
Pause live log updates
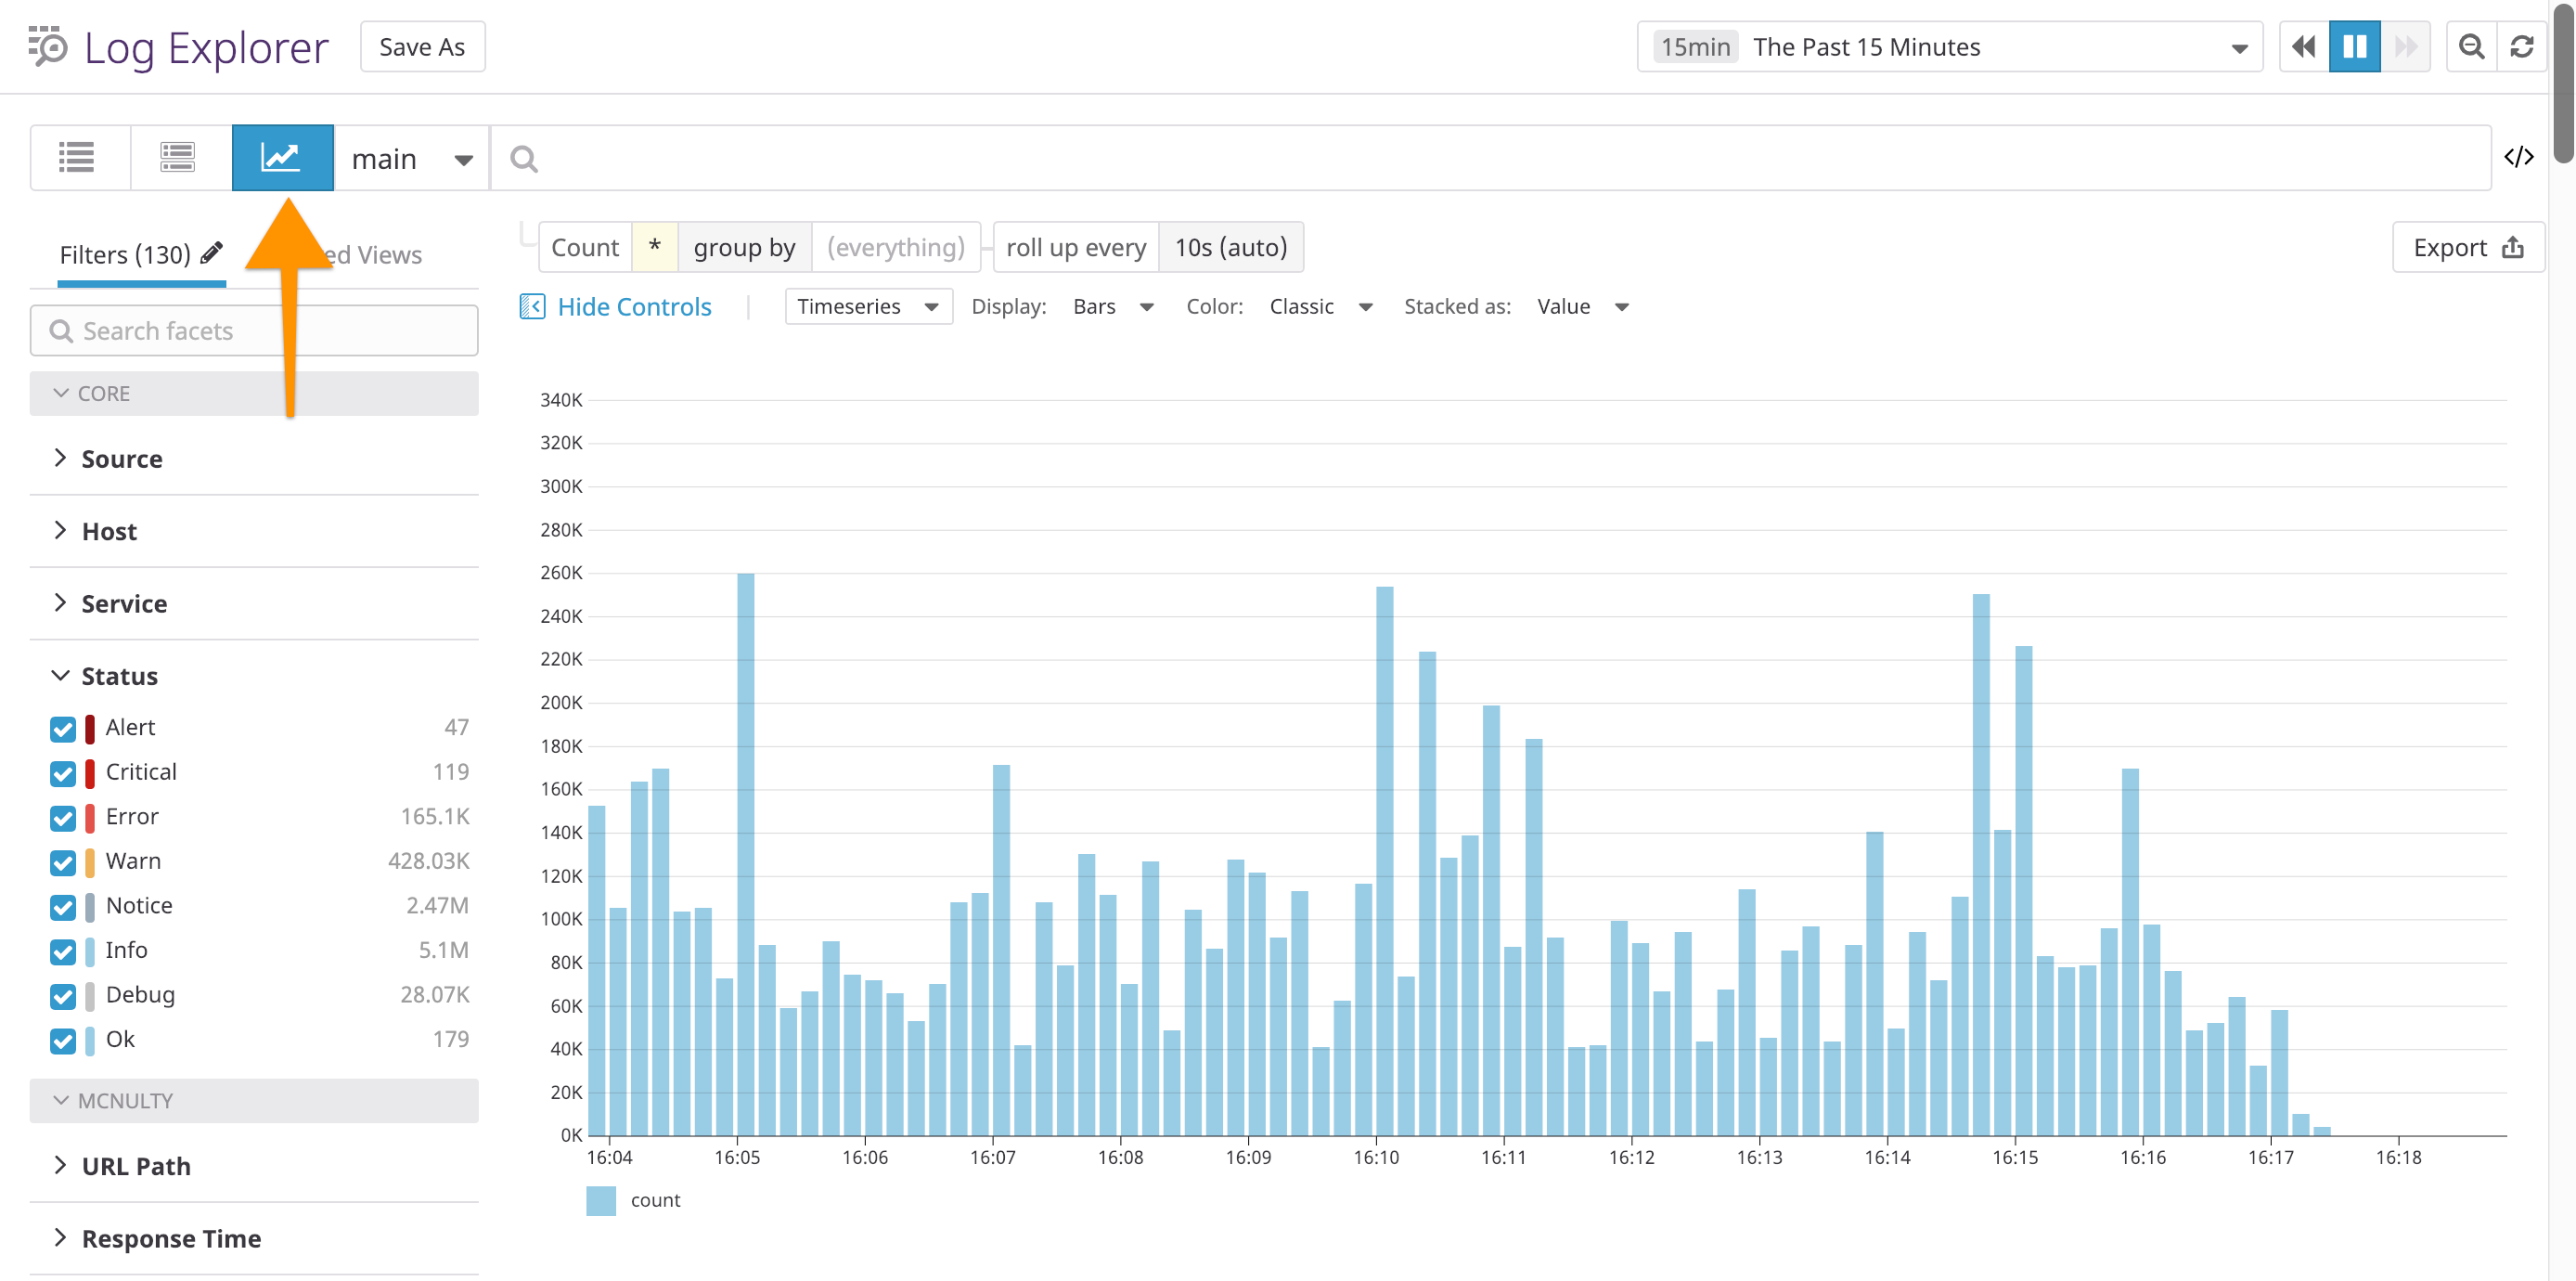pos(2354,47)
